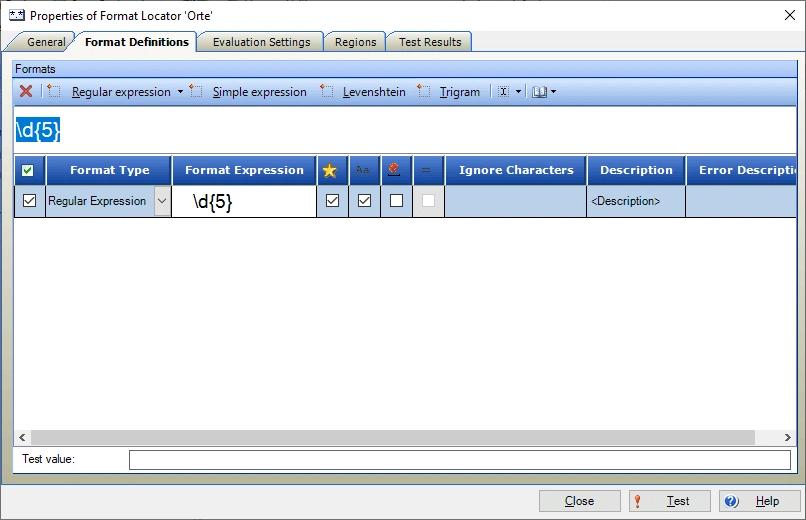806x520 pixels.
Task: Switch to the Evaluation Settings tab
Action: coord(261,42)
